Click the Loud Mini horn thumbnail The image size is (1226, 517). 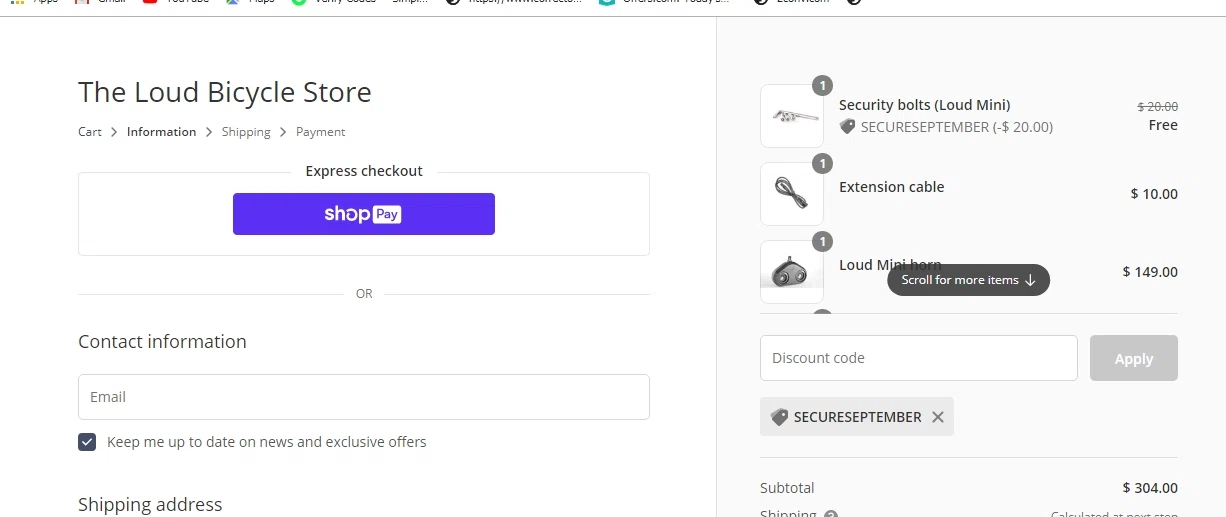[792, 272]
